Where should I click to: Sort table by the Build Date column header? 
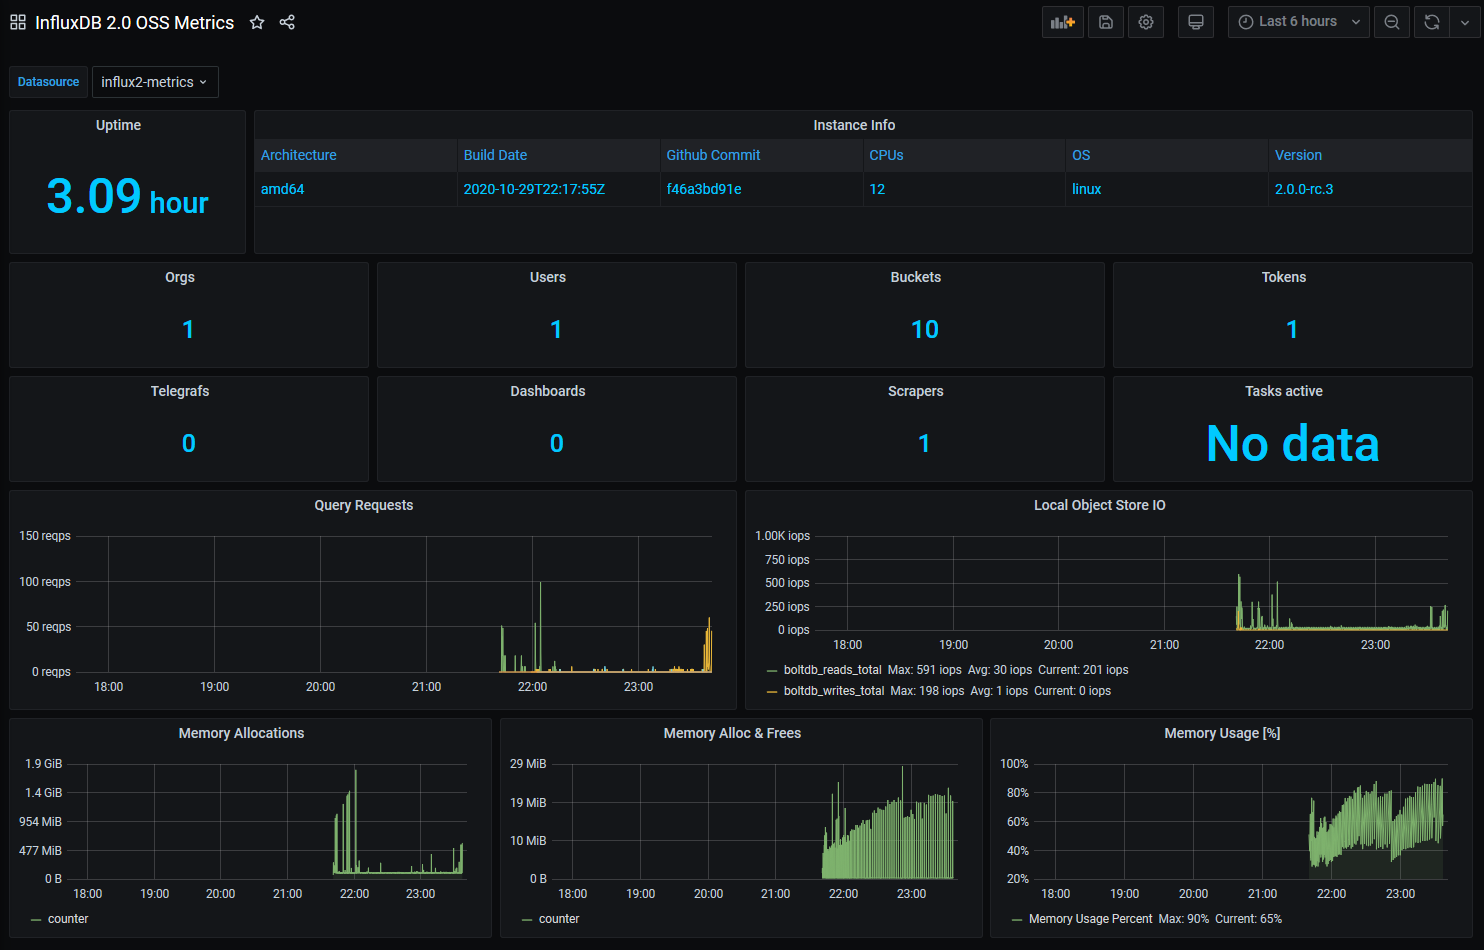[x=495, y=155]
